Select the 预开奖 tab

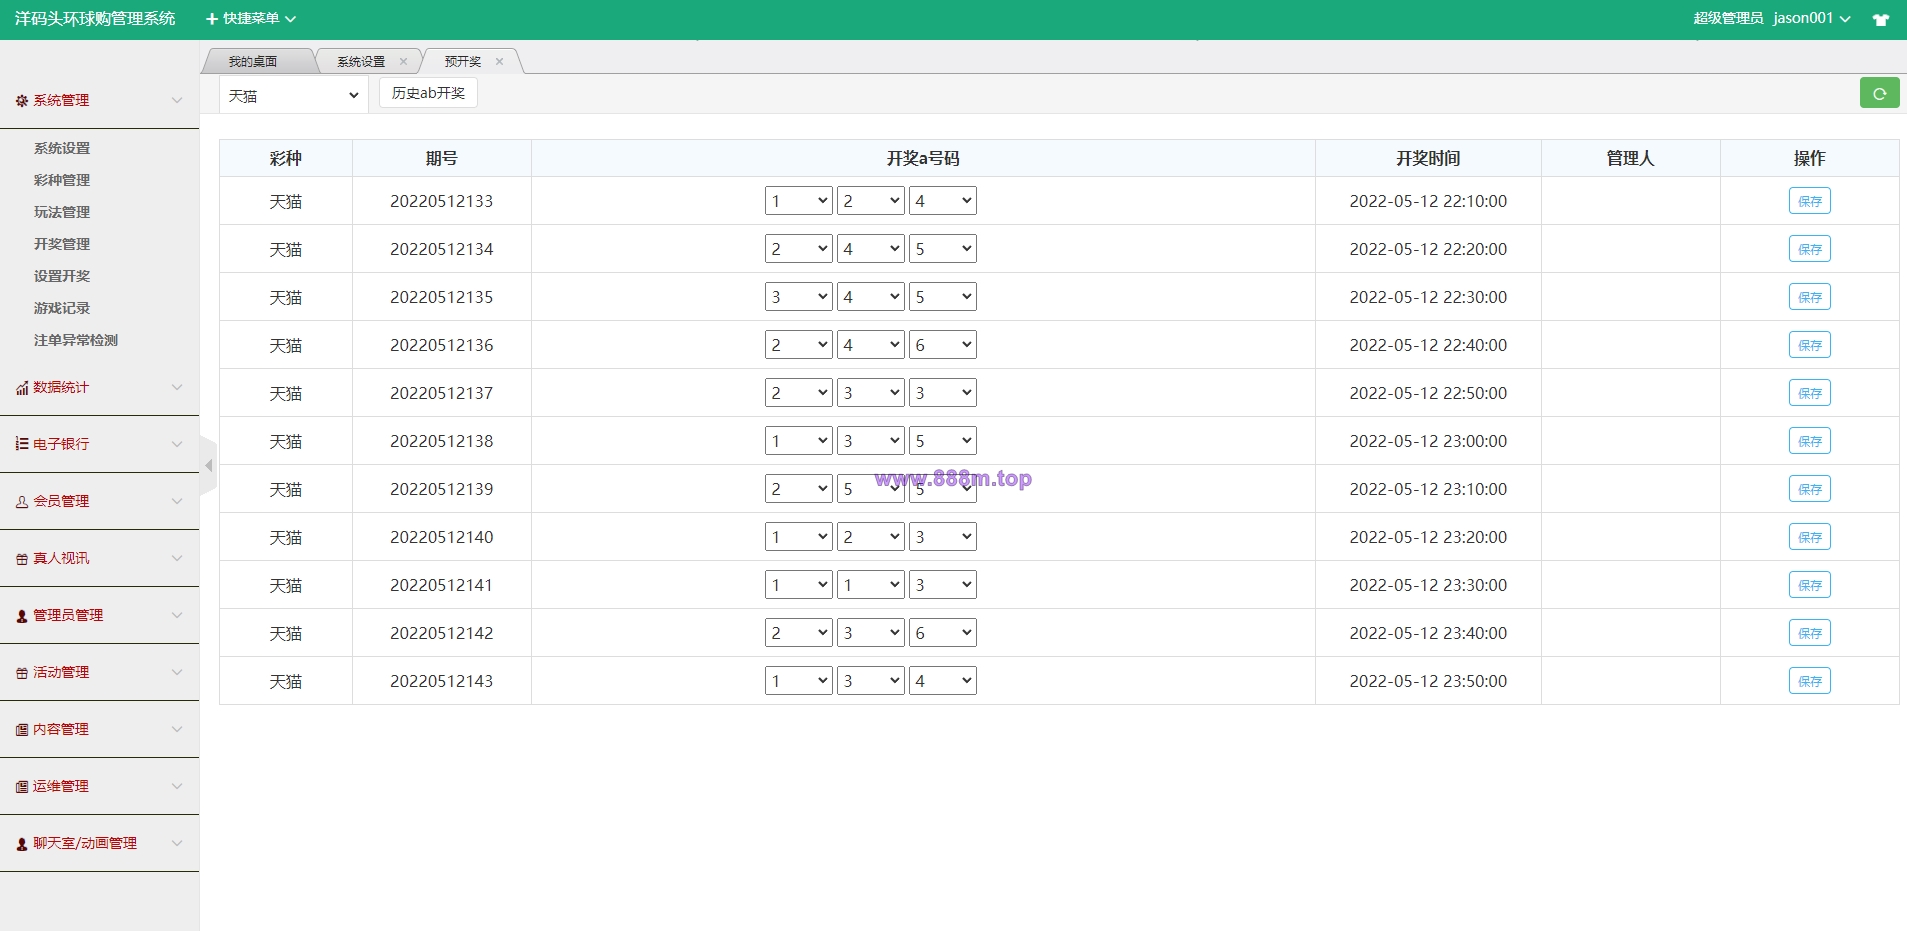[463, 61]
